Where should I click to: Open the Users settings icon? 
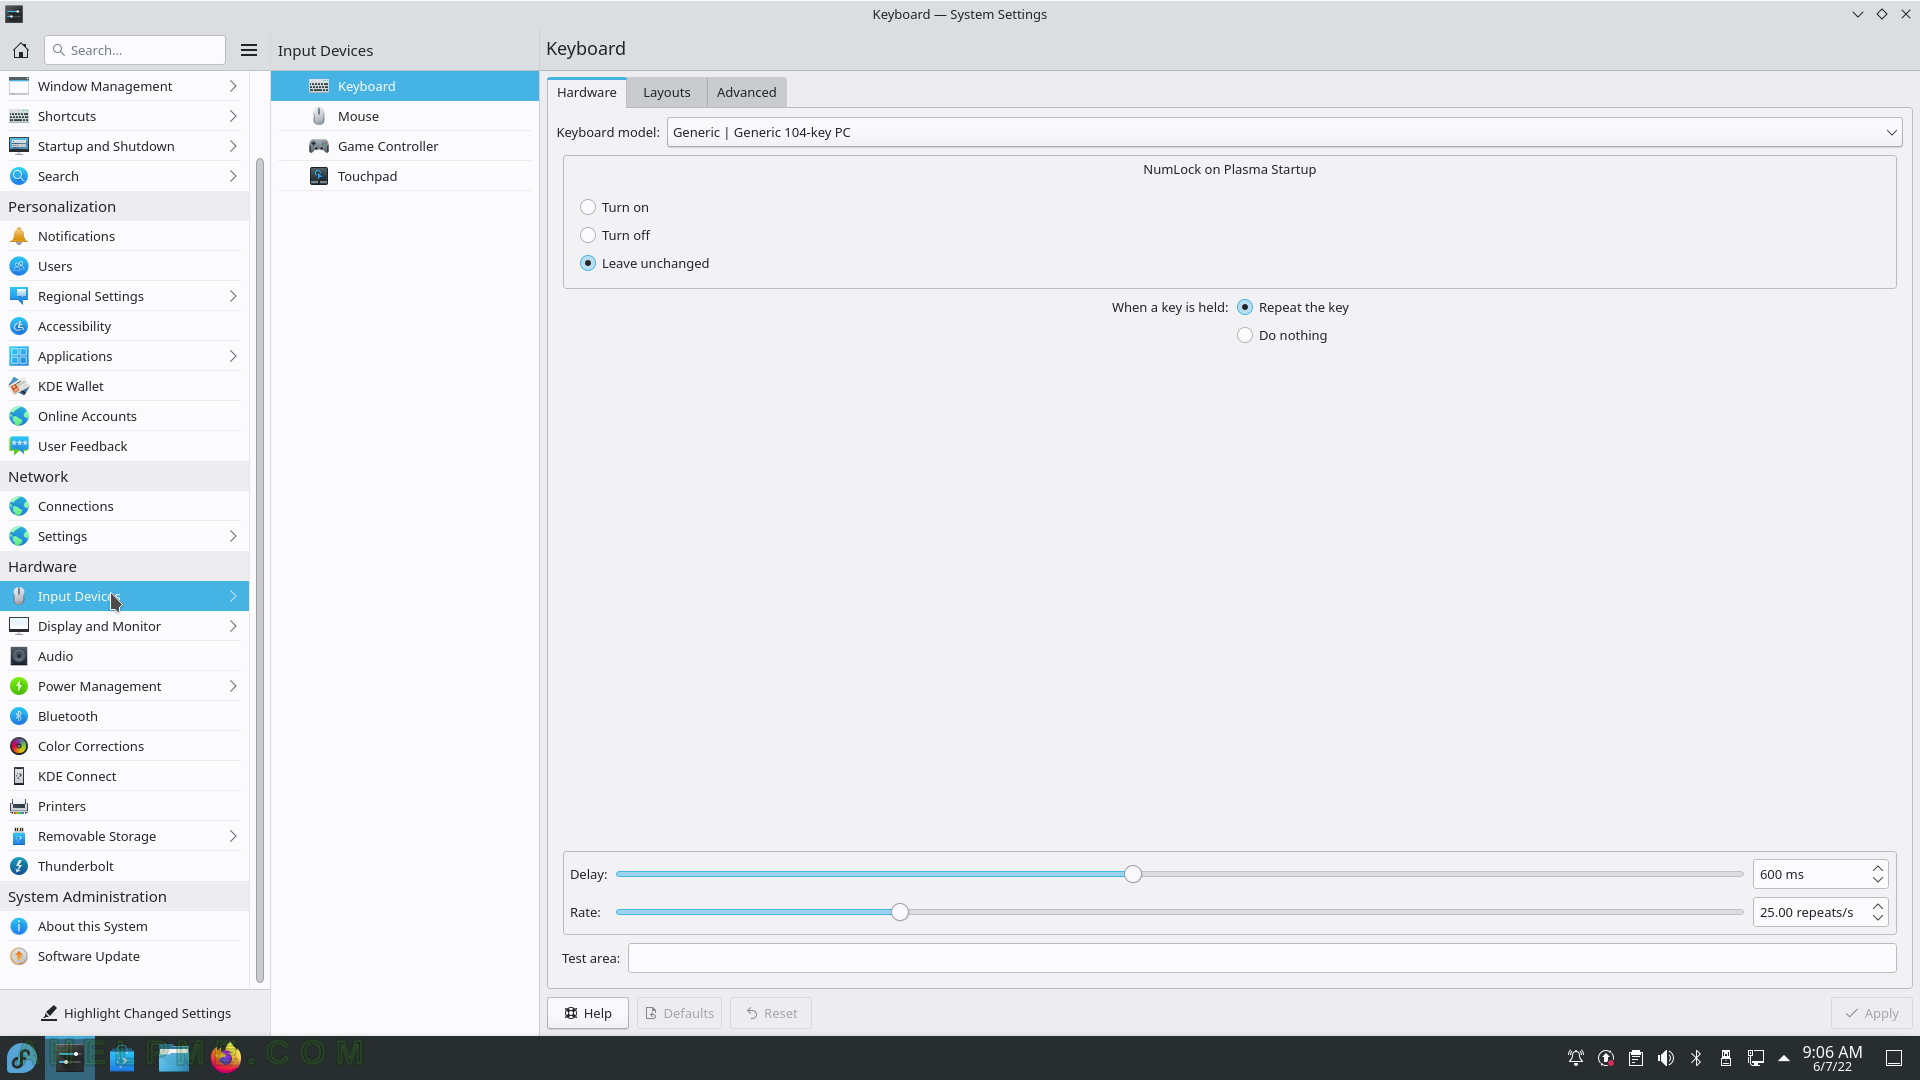(x=19, y=266)
